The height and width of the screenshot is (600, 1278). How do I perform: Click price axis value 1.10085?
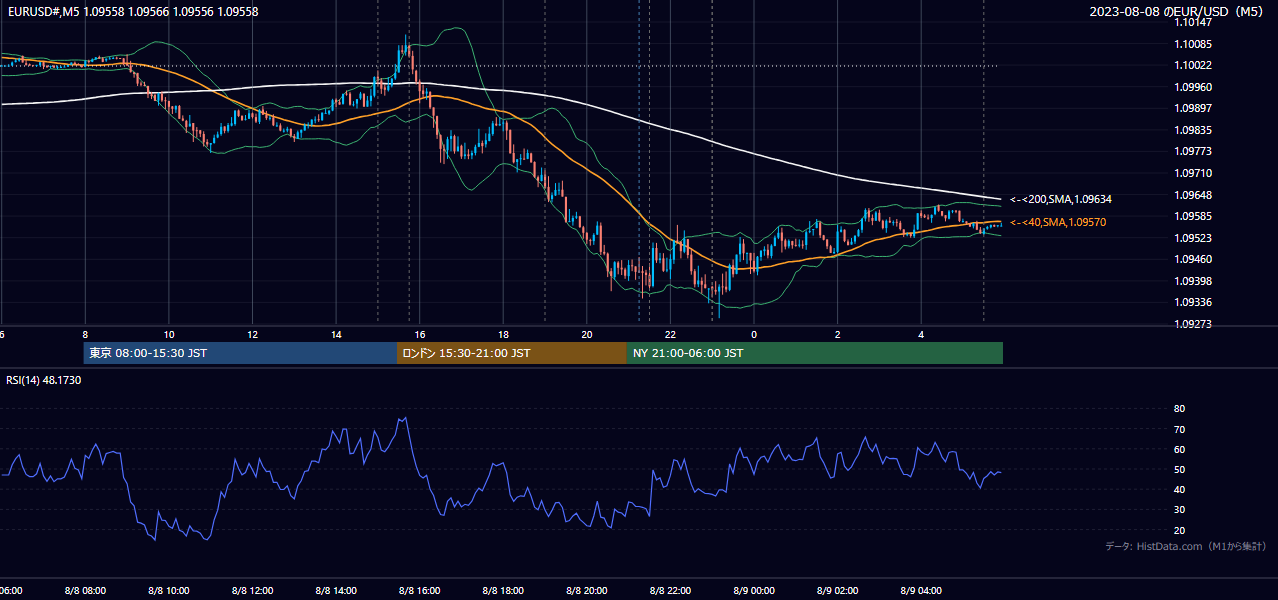1193,44
